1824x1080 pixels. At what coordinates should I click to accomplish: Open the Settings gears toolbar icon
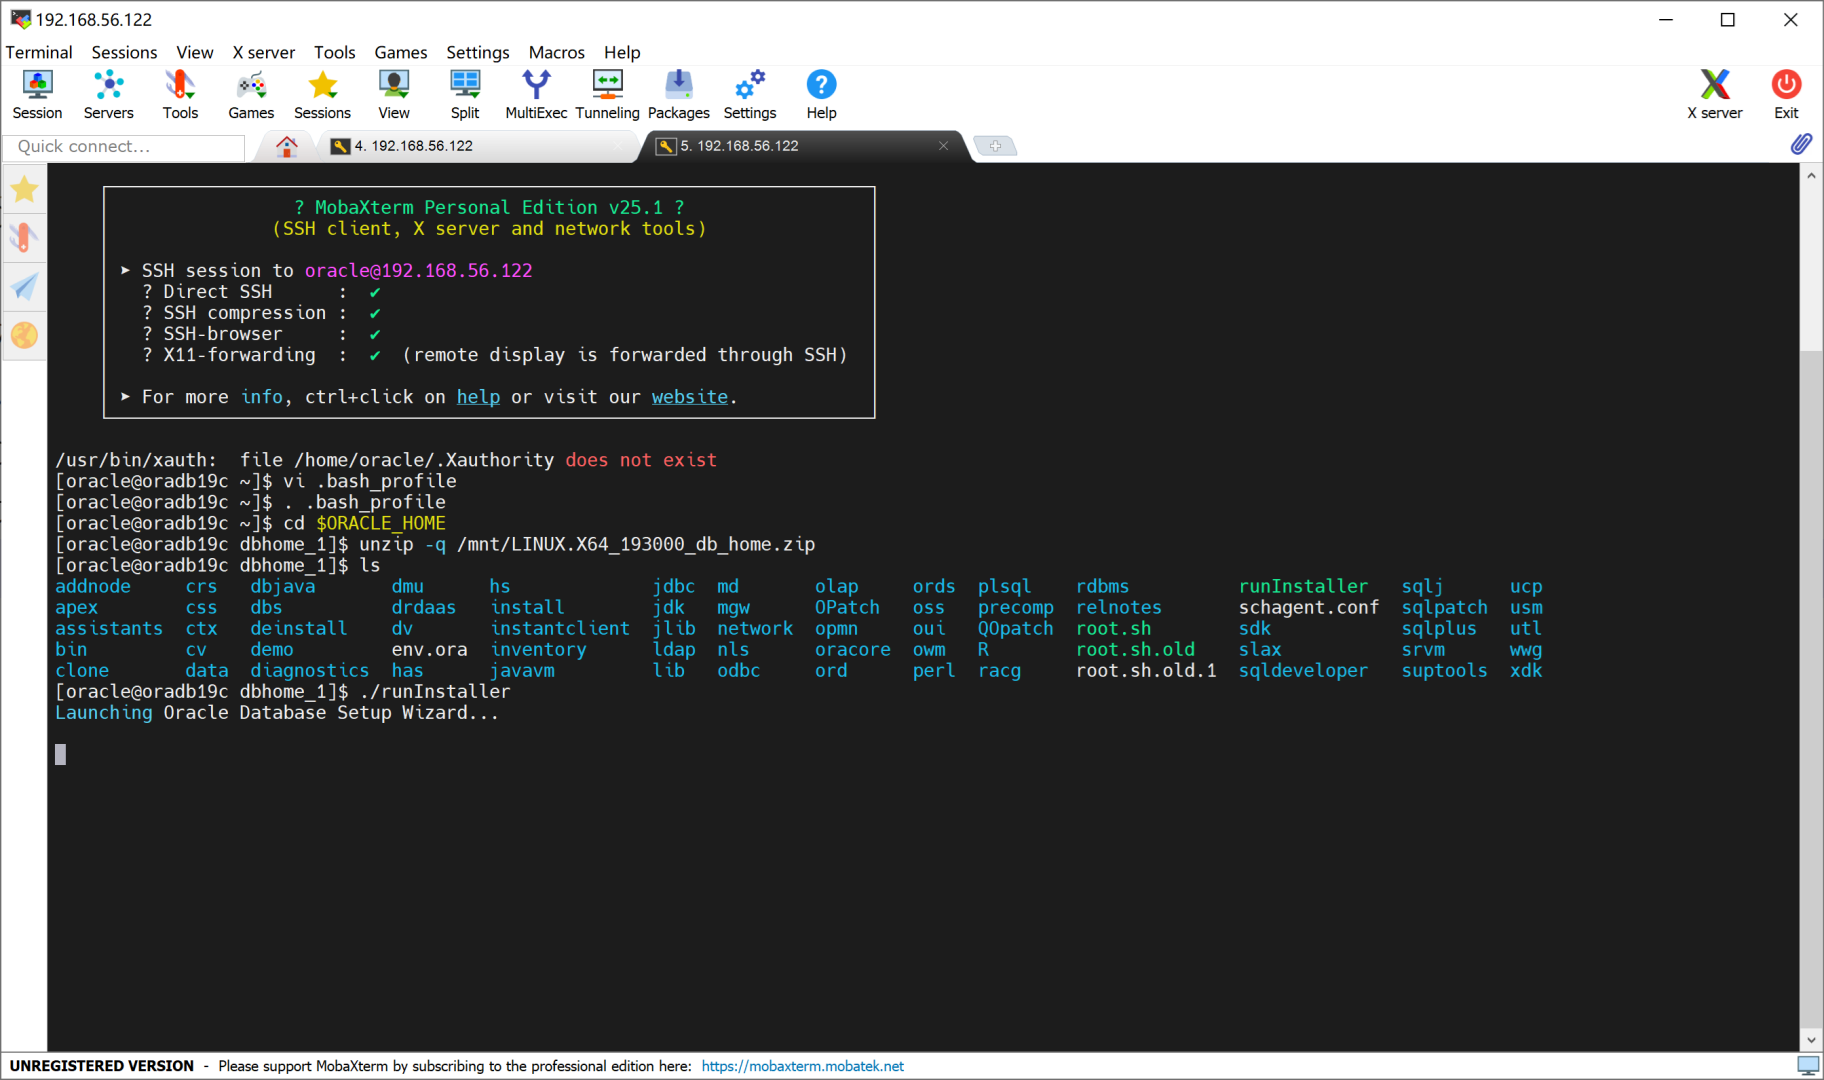[750, 95]
